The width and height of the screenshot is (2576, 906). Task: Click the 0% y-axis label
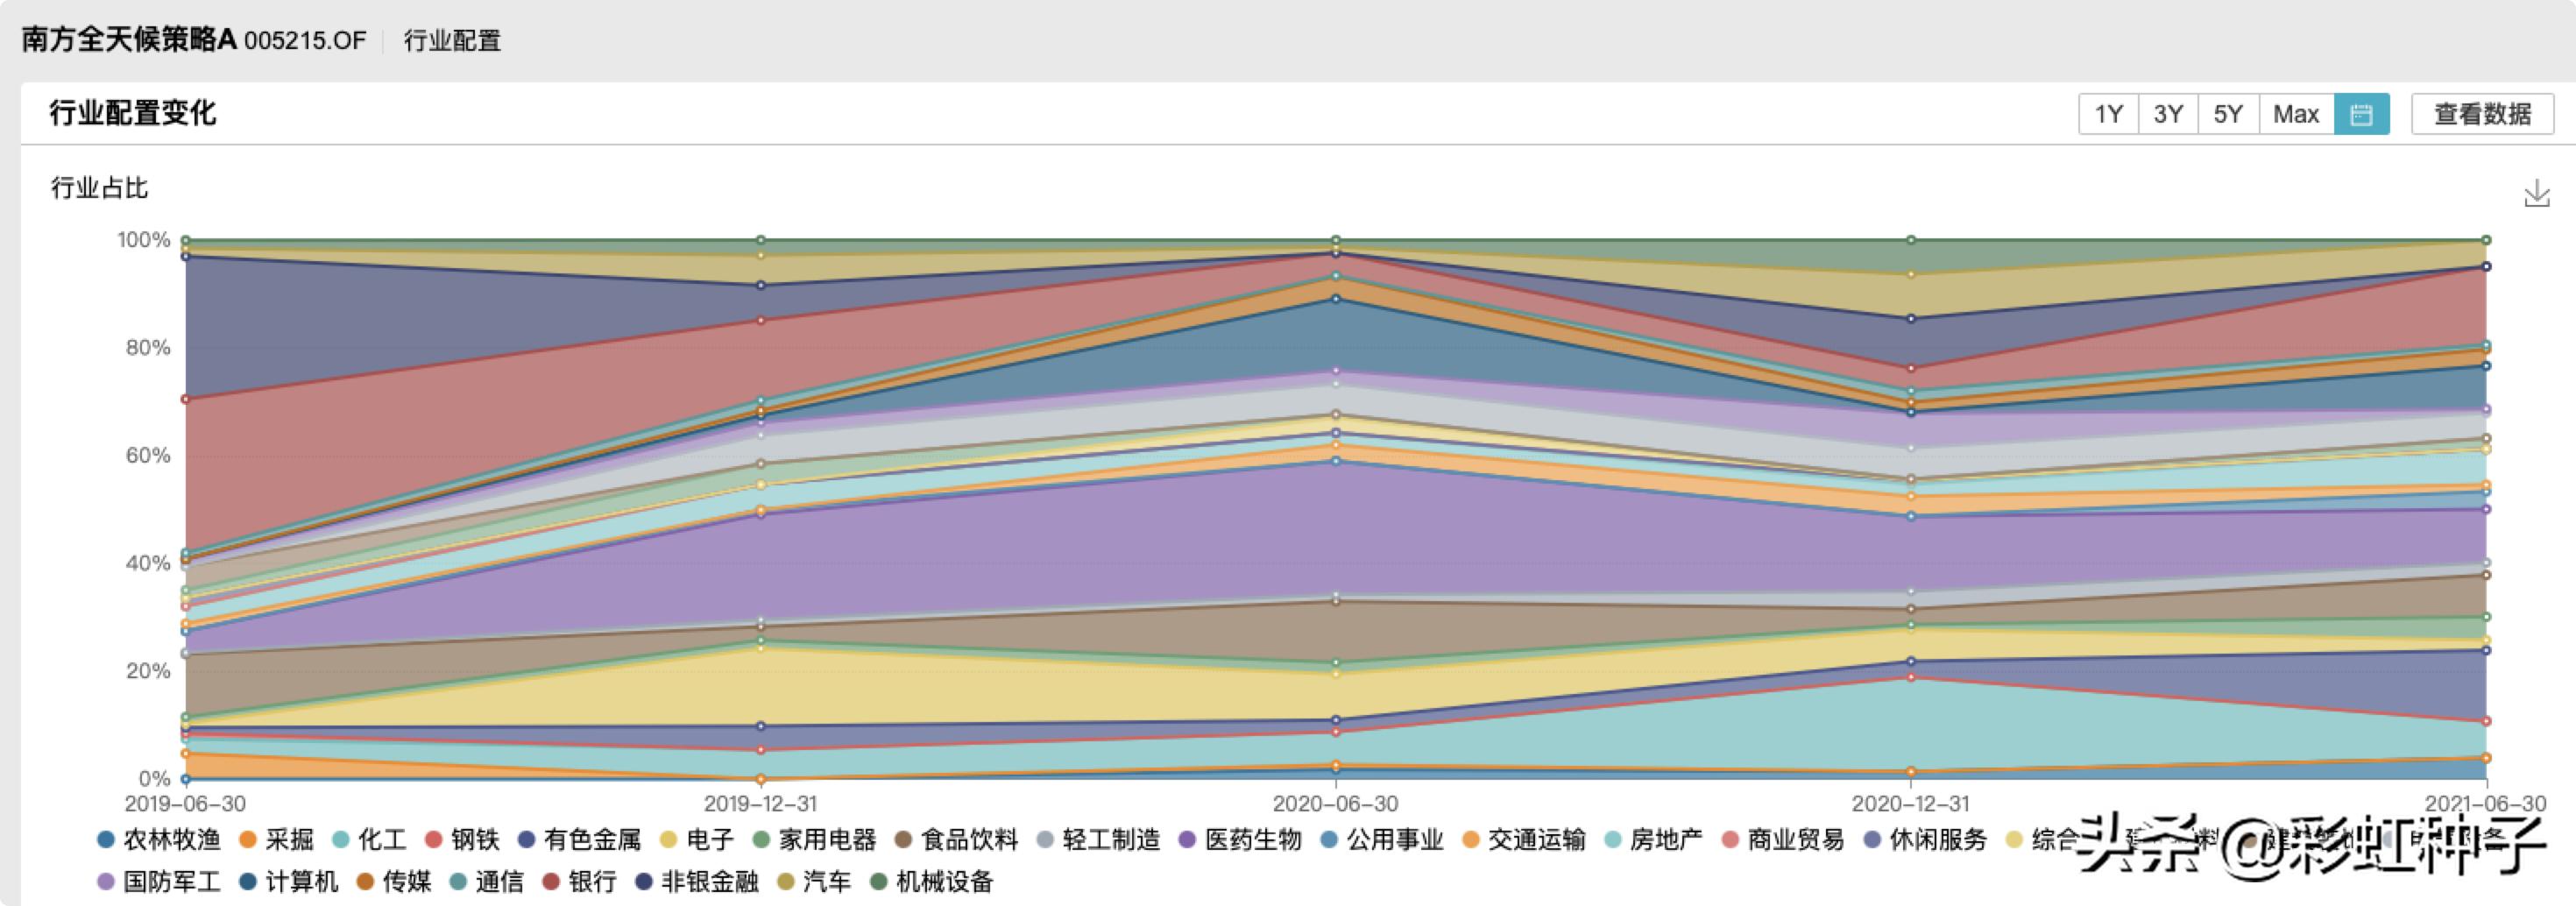(154, 779)
